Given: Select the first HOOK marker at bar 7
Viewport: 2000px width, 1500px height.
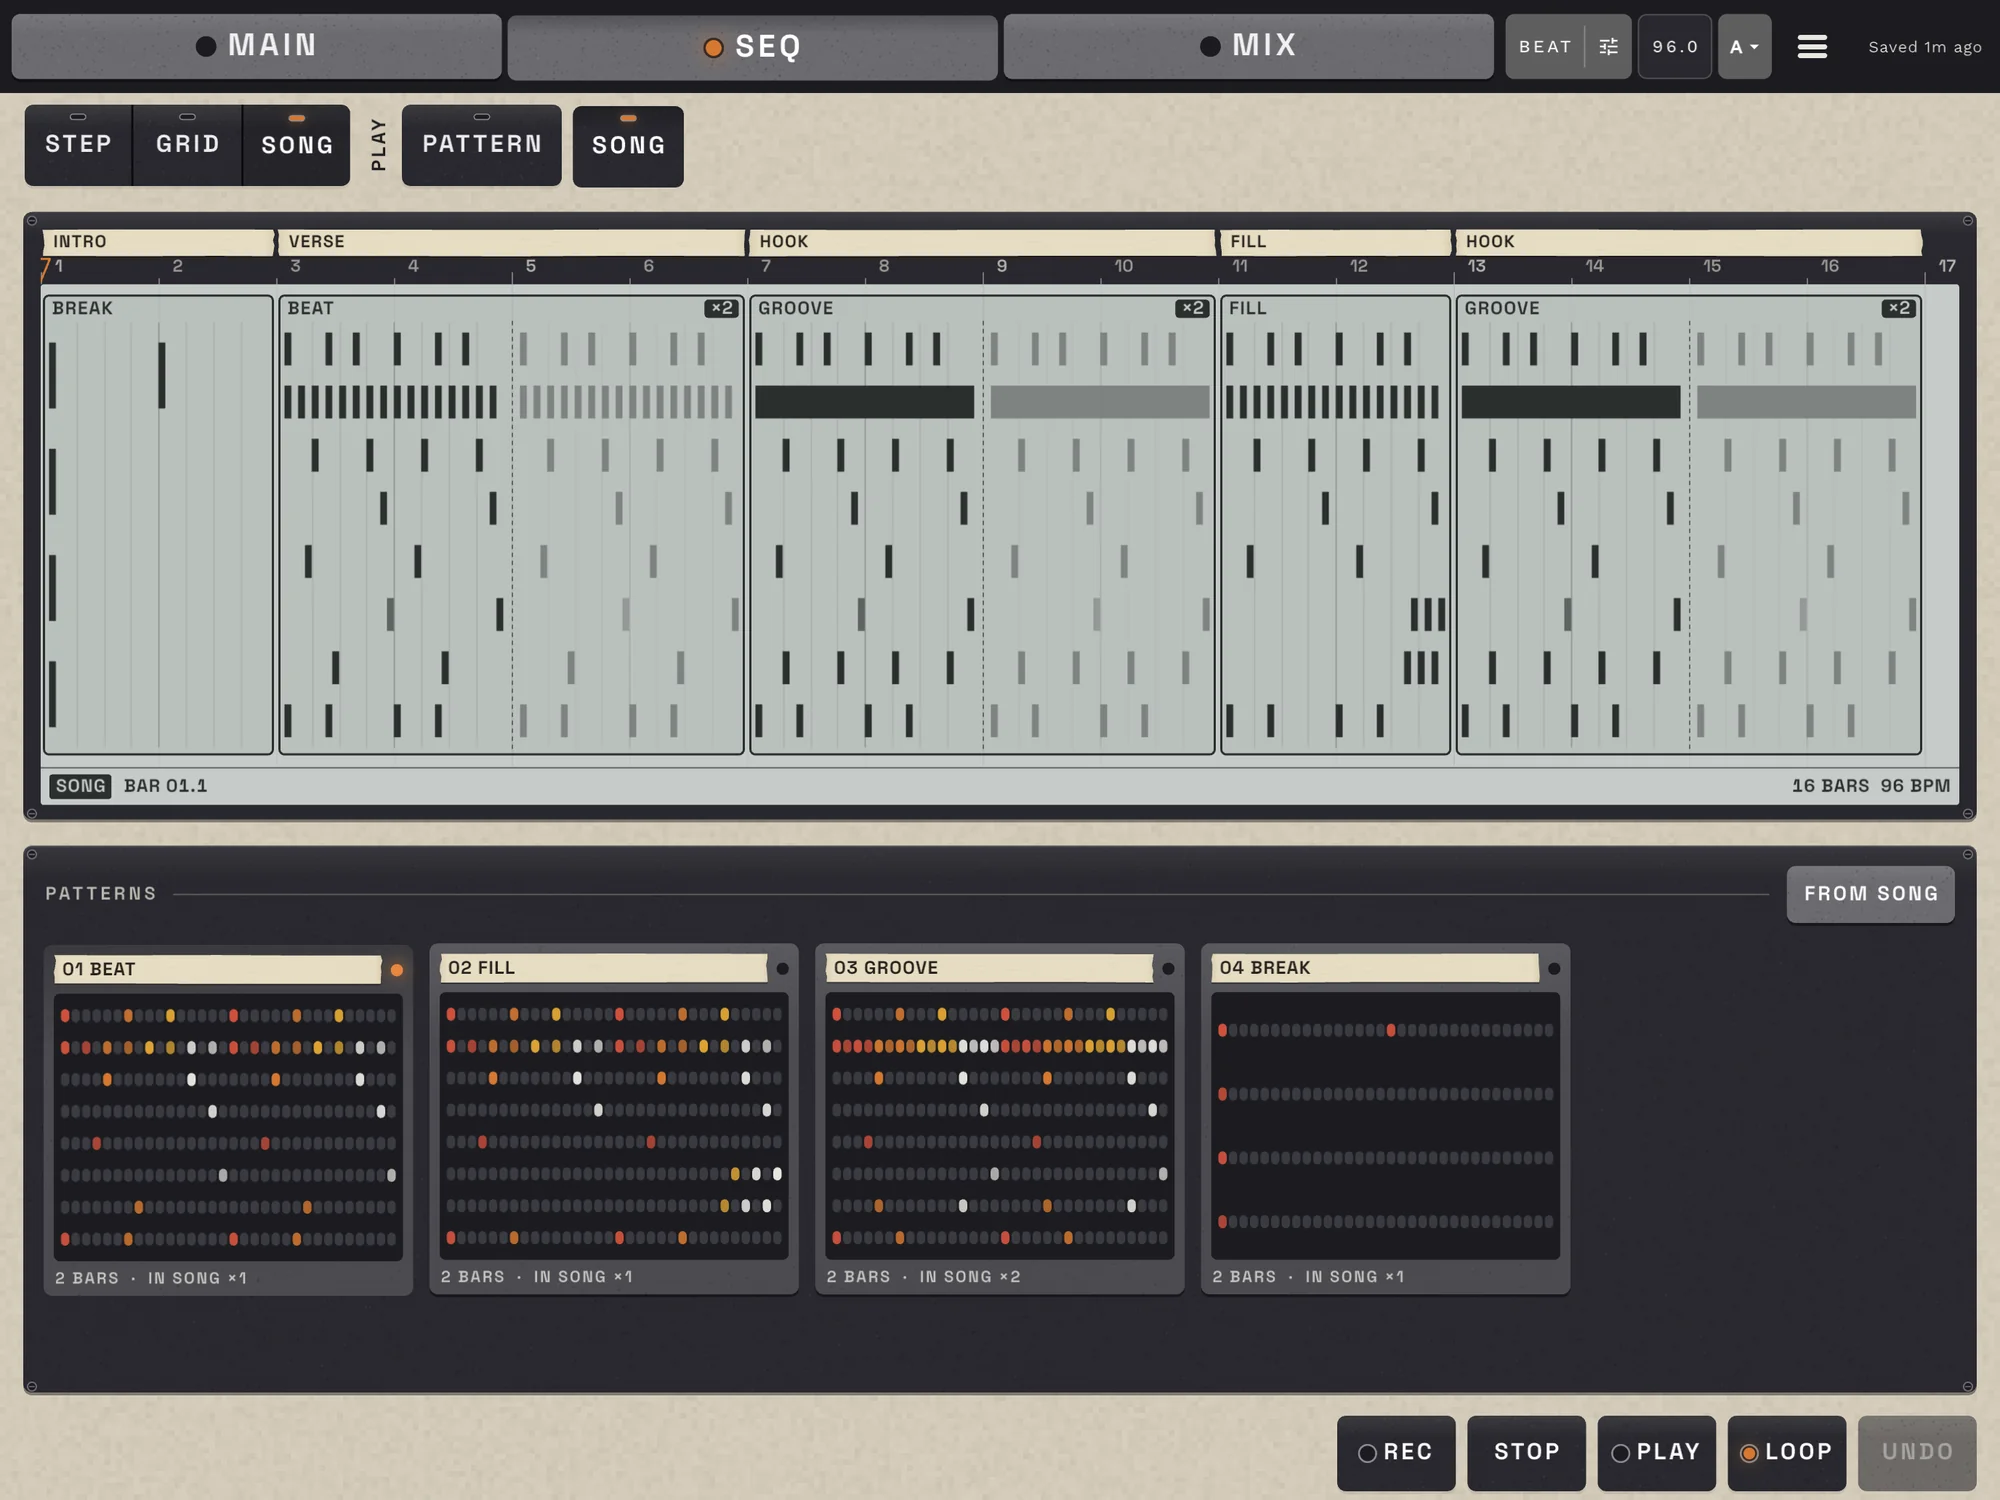Looking at the screenshot, I should tap(983, 242).
